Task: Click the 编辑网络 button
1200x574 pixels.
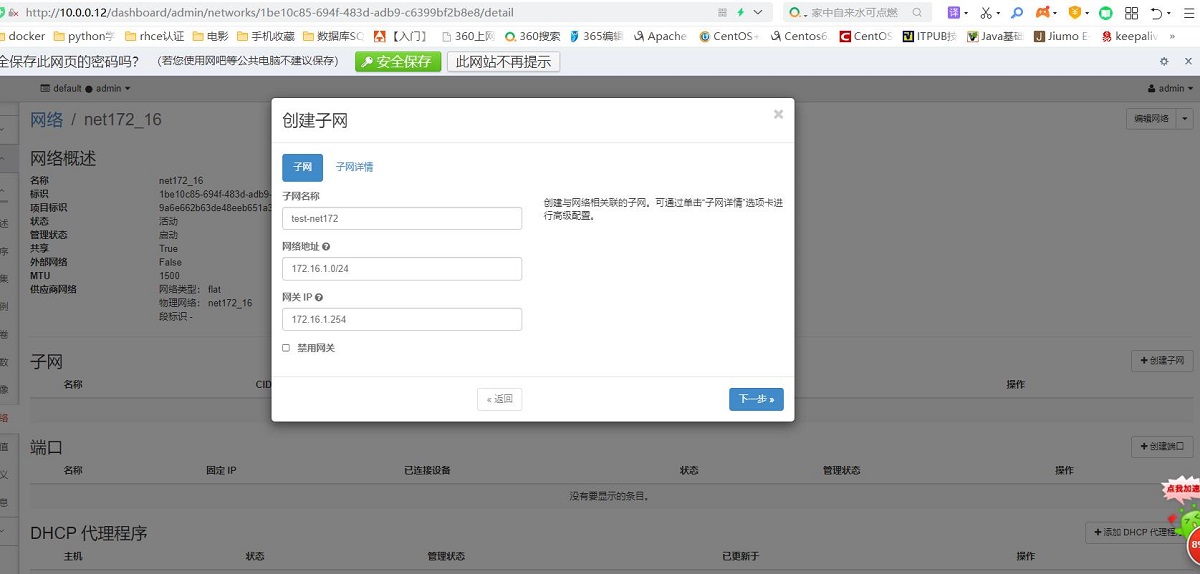Action: click(x=1151, y=118)
